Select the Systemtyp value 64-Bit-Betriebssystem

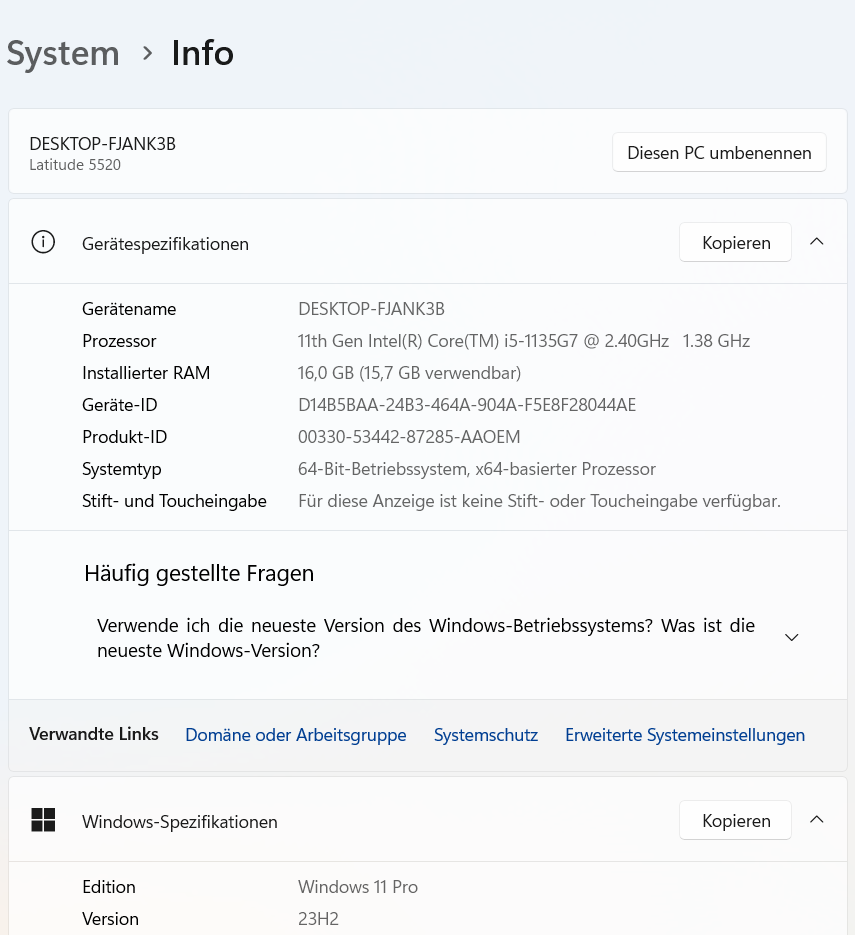click(477, 469)
